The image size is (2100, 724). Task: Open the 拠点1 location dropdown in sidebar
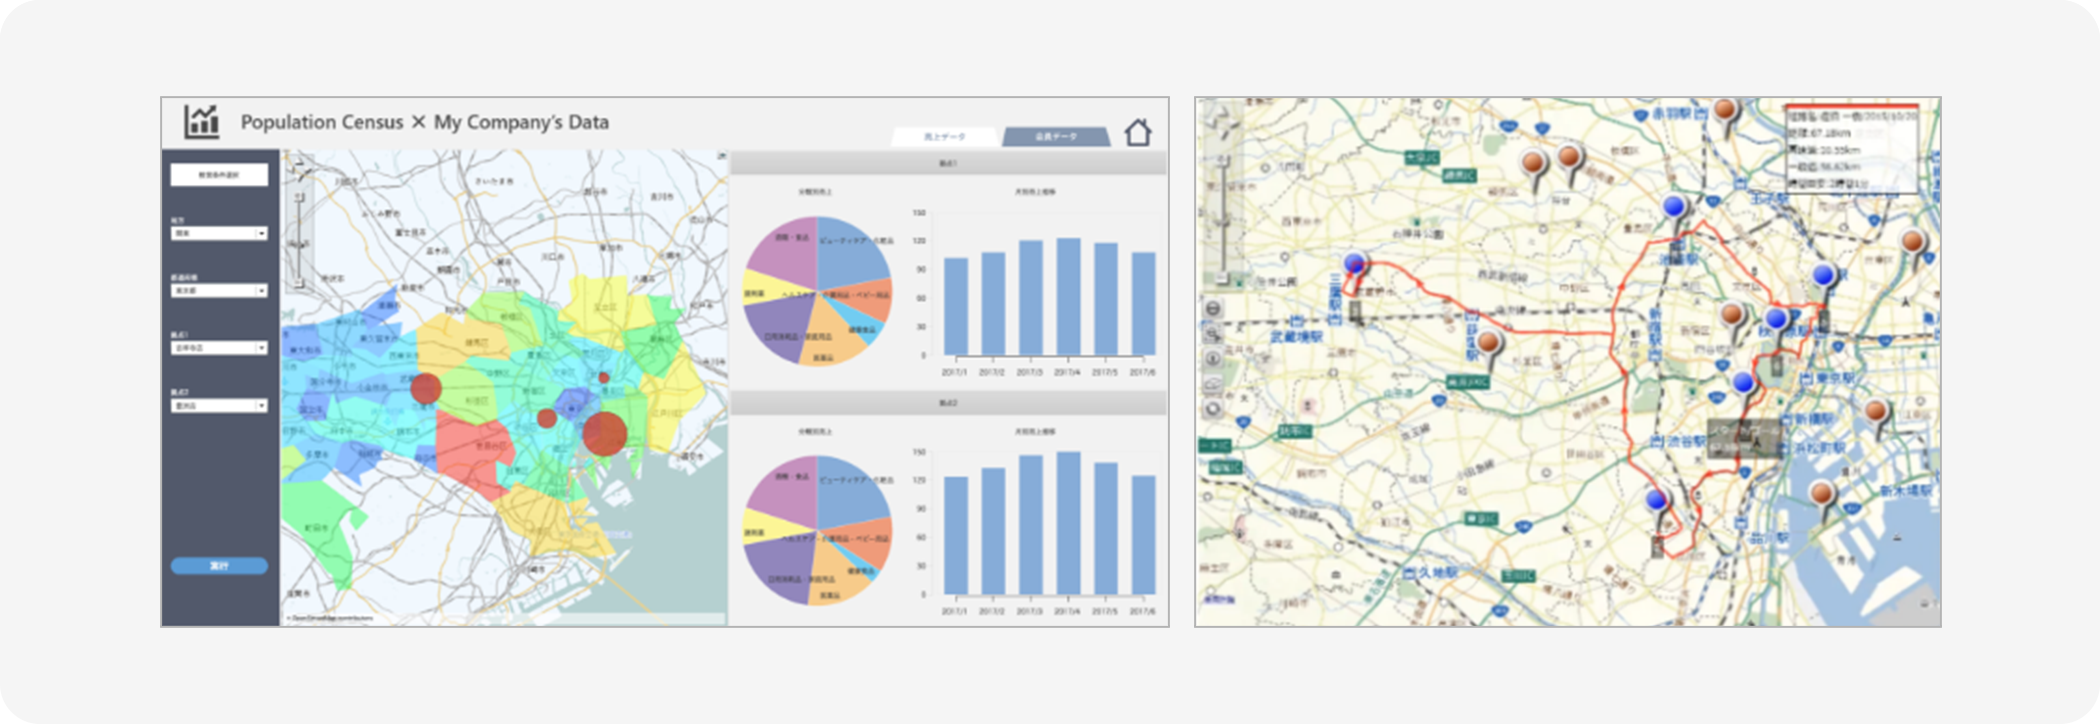219,348
